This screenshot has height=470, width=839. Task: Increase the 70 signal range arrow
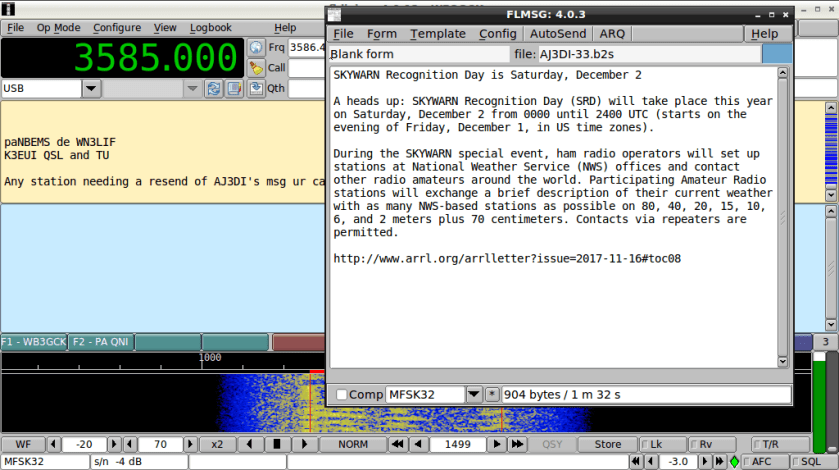(190, 444)
